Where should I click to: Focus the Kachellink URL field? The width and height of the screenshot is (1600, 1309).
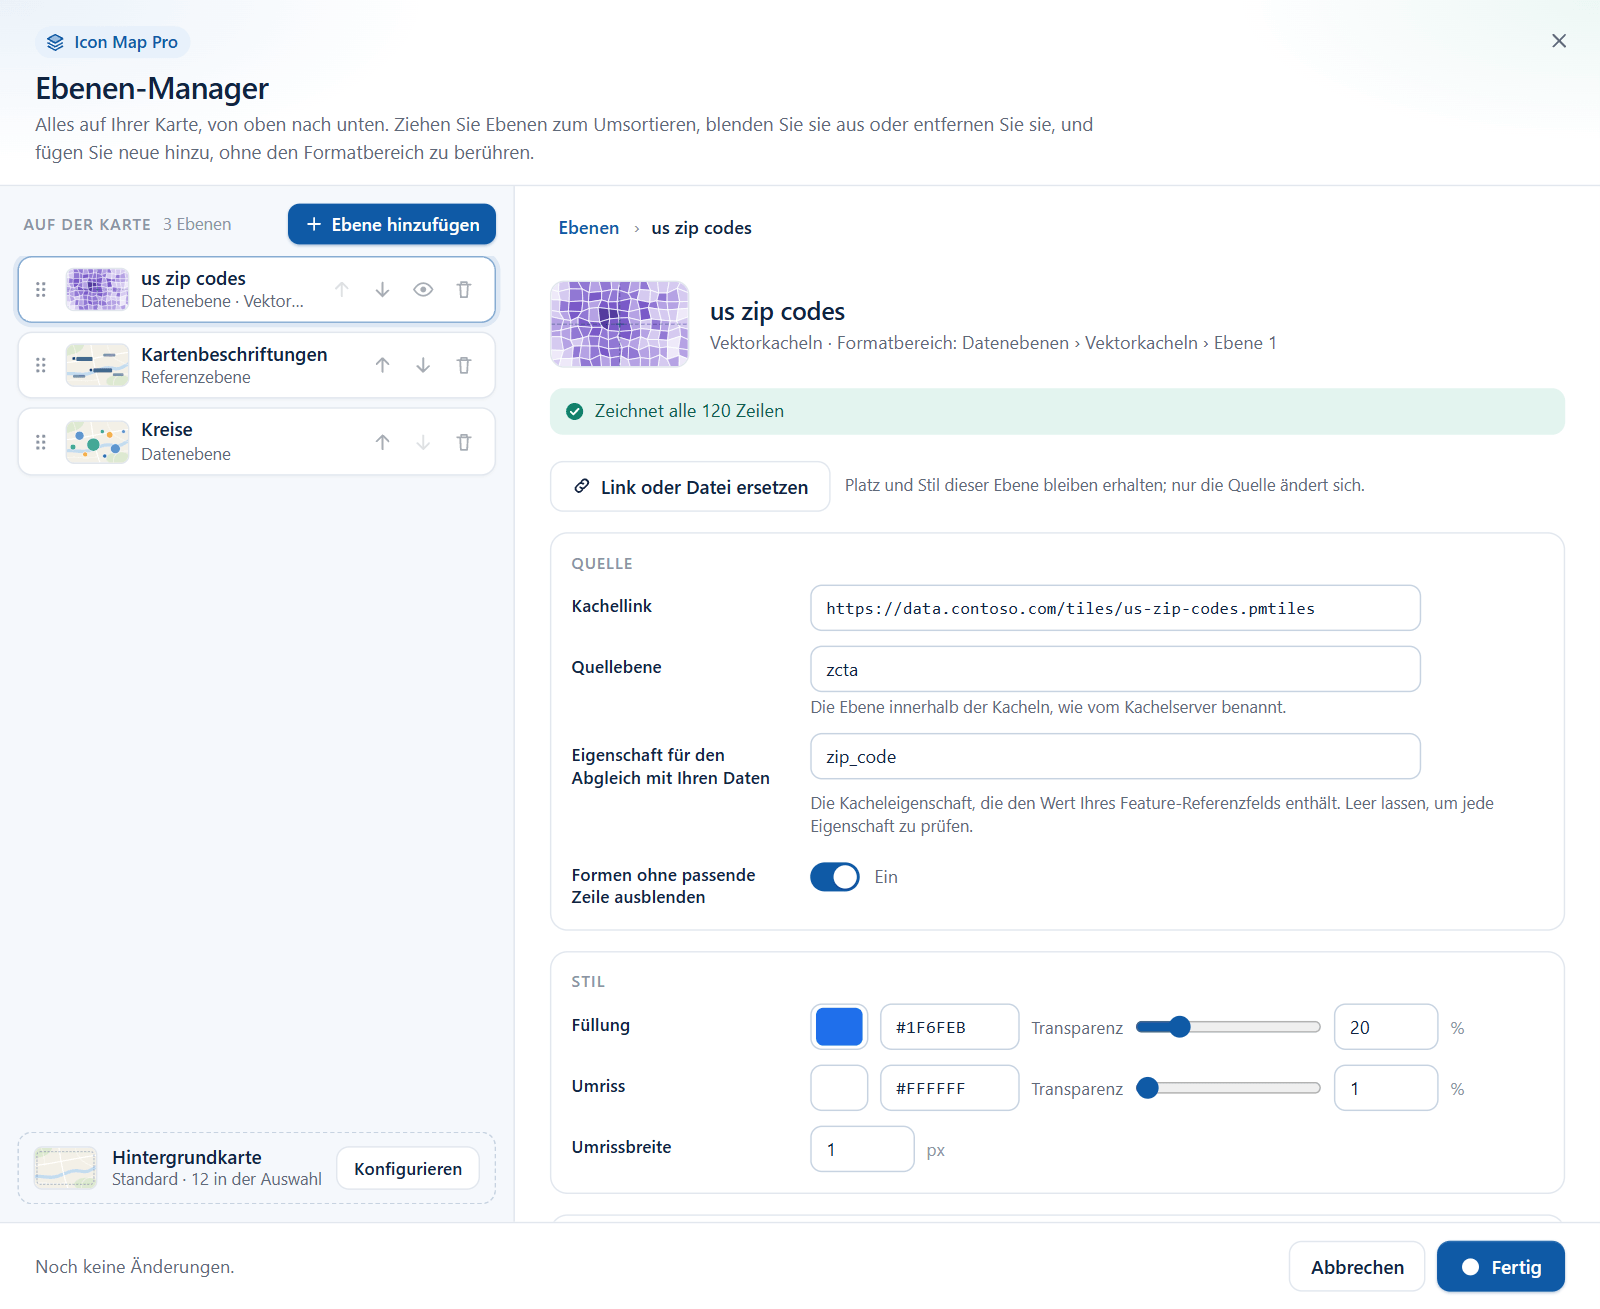click(1115, 608)
